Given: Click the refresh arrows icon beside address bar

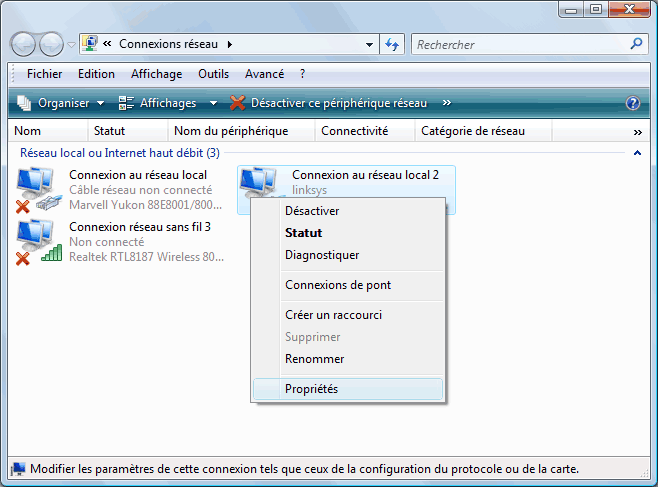Looking at the screenshot, I should [x=392, y=44].
